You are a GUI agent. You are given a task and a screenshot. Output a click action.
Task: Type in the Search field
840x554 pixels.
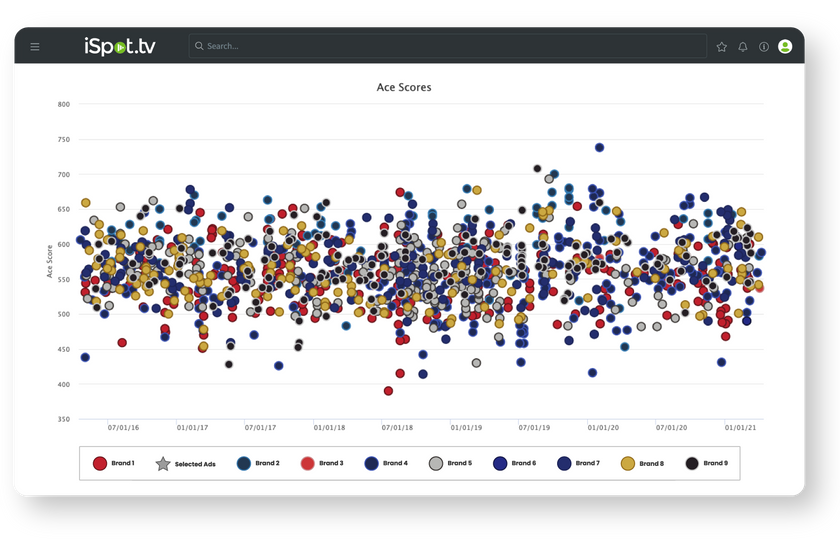click(x=450, y=46)
